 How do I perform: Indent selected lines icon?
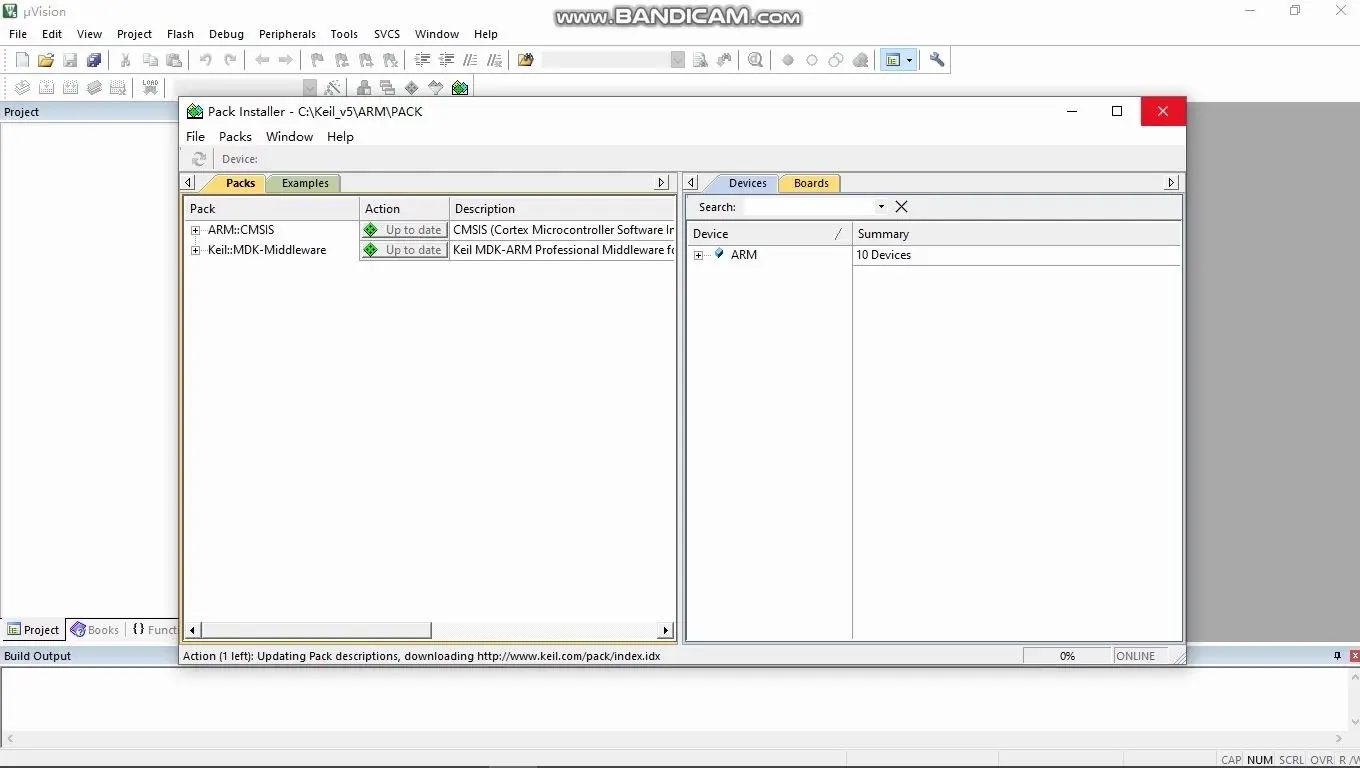pyautogui.click(x=422, y=60)
